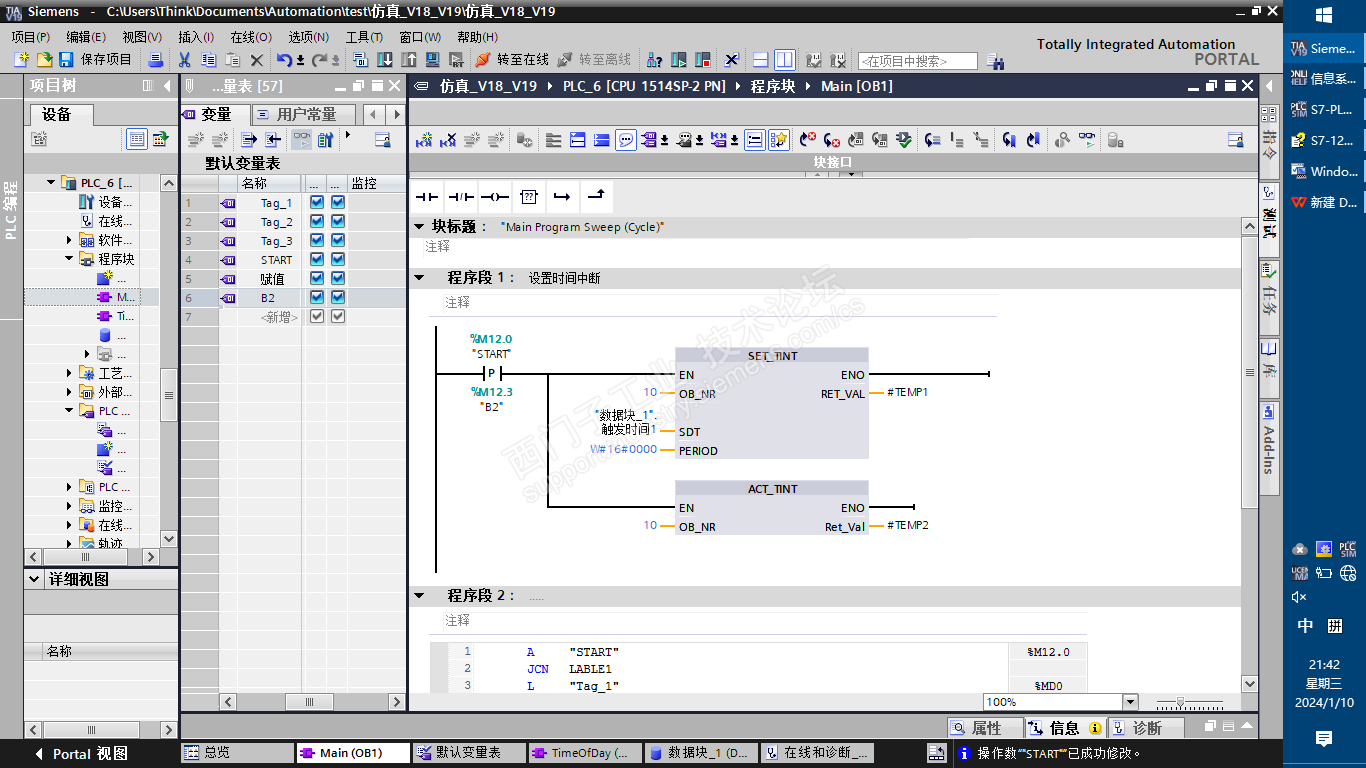The height and width of the screenshot is (768, 1366).
Task: Insert a new network in editor toolbar
Action: (424, 140)
